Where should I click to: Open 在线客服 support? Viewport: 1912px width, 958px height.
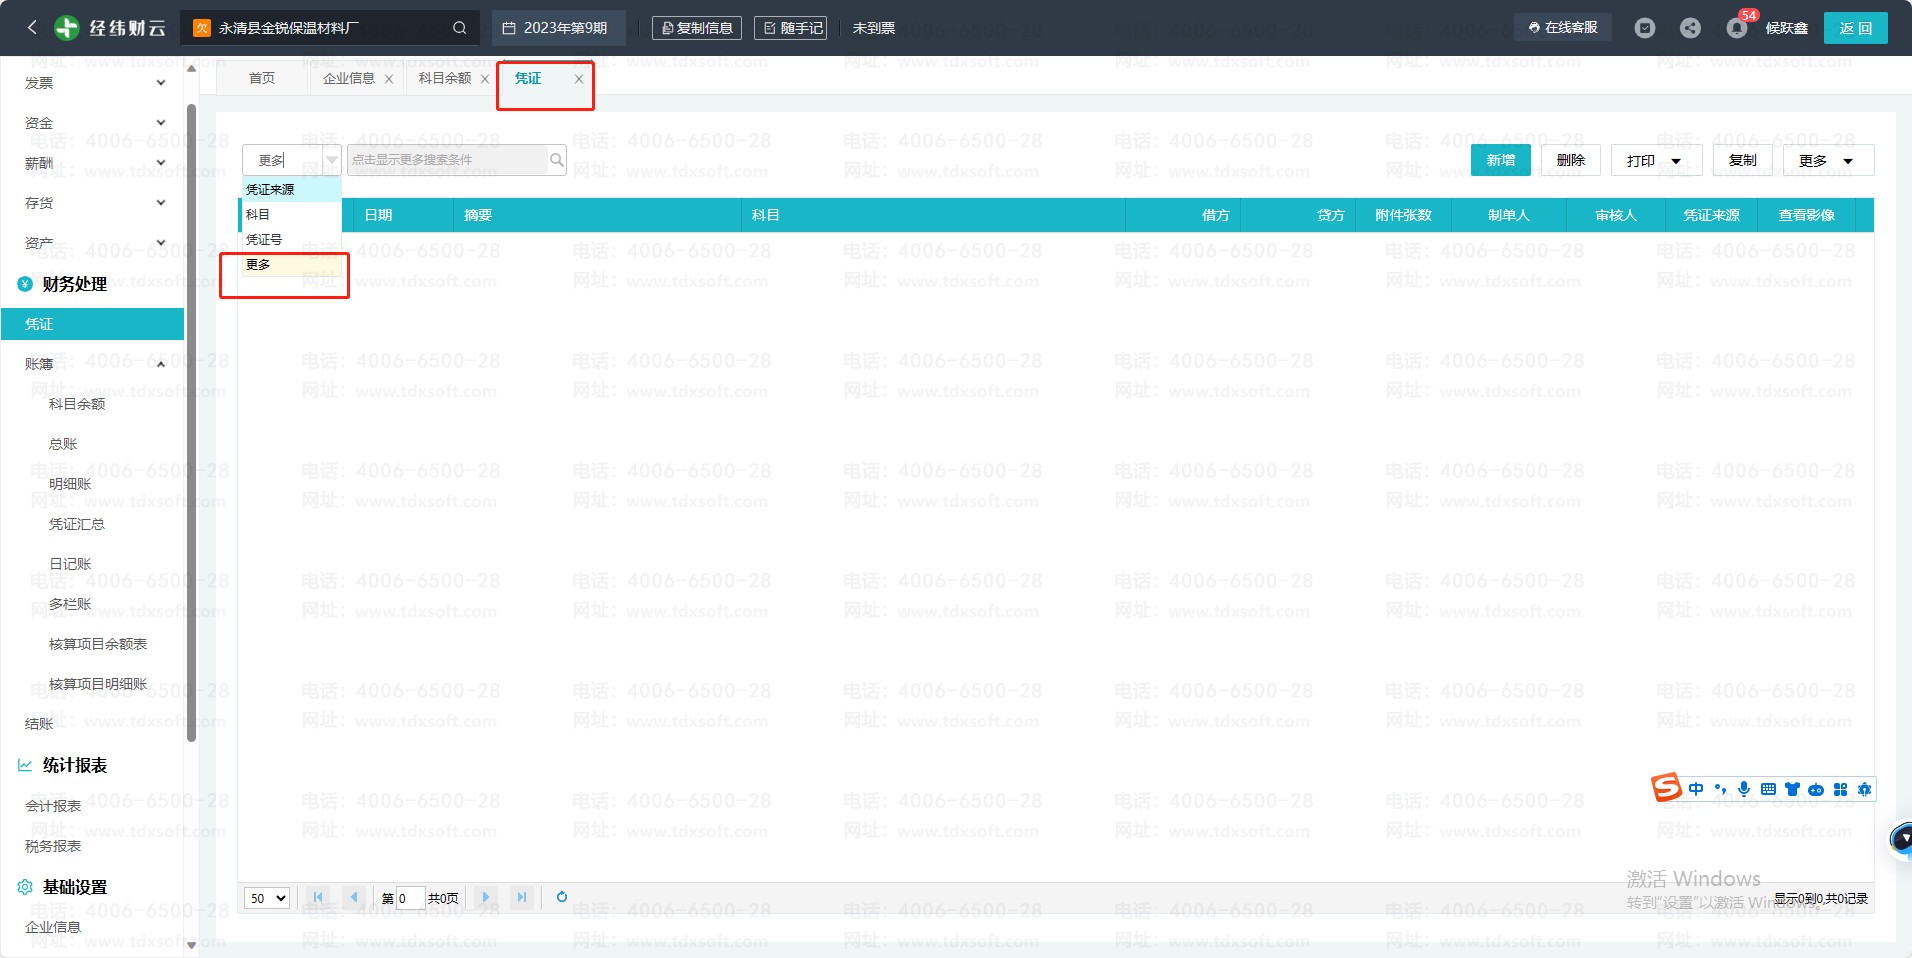click(x=1563, y=28)
